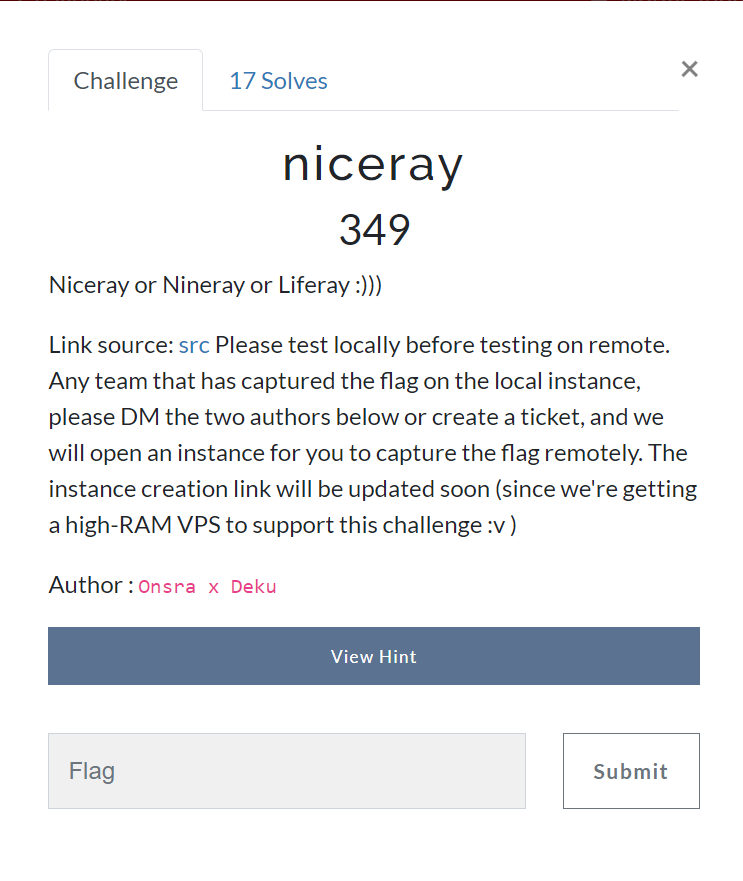Image resolution: width=743 pixels, height=881 pixels.
Task: Open the 17 Solves tab
Action: tap(278, 81)
